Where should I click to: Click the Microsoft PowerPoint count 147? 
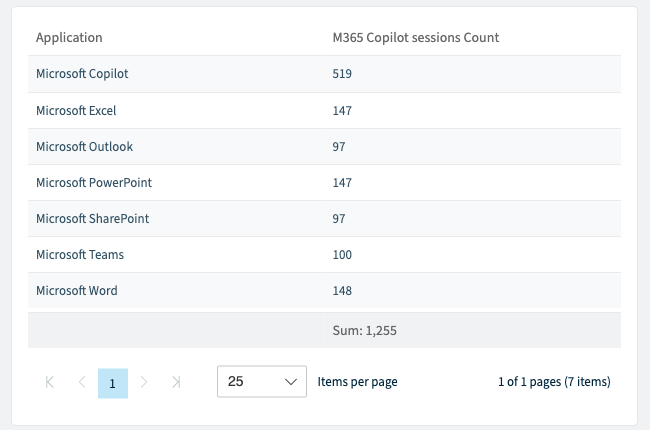(x=342, y=183)
